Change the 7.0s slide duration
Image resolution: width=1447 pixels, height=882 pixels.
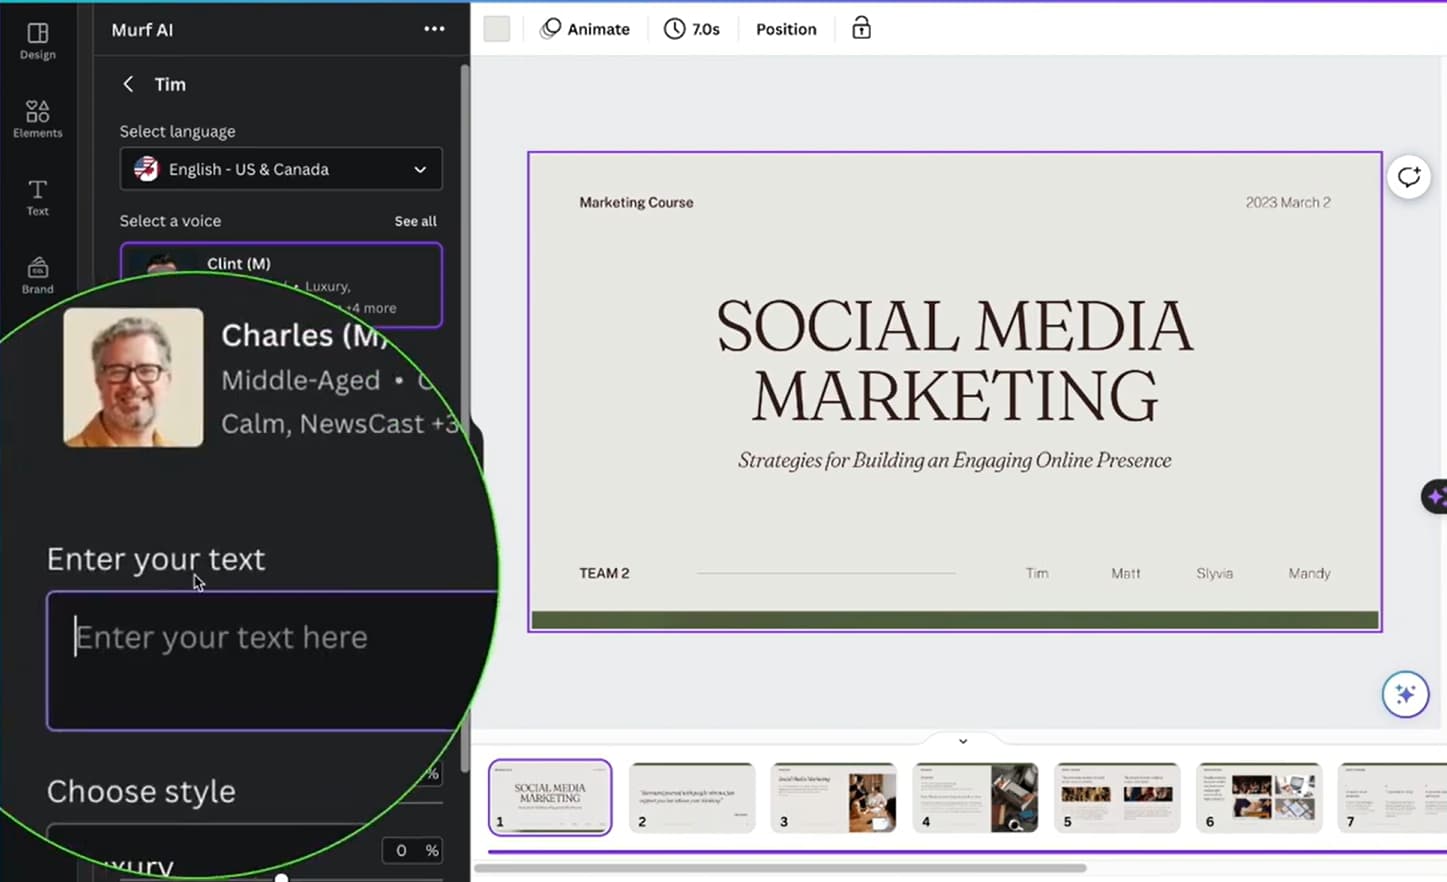coord(692,29)
